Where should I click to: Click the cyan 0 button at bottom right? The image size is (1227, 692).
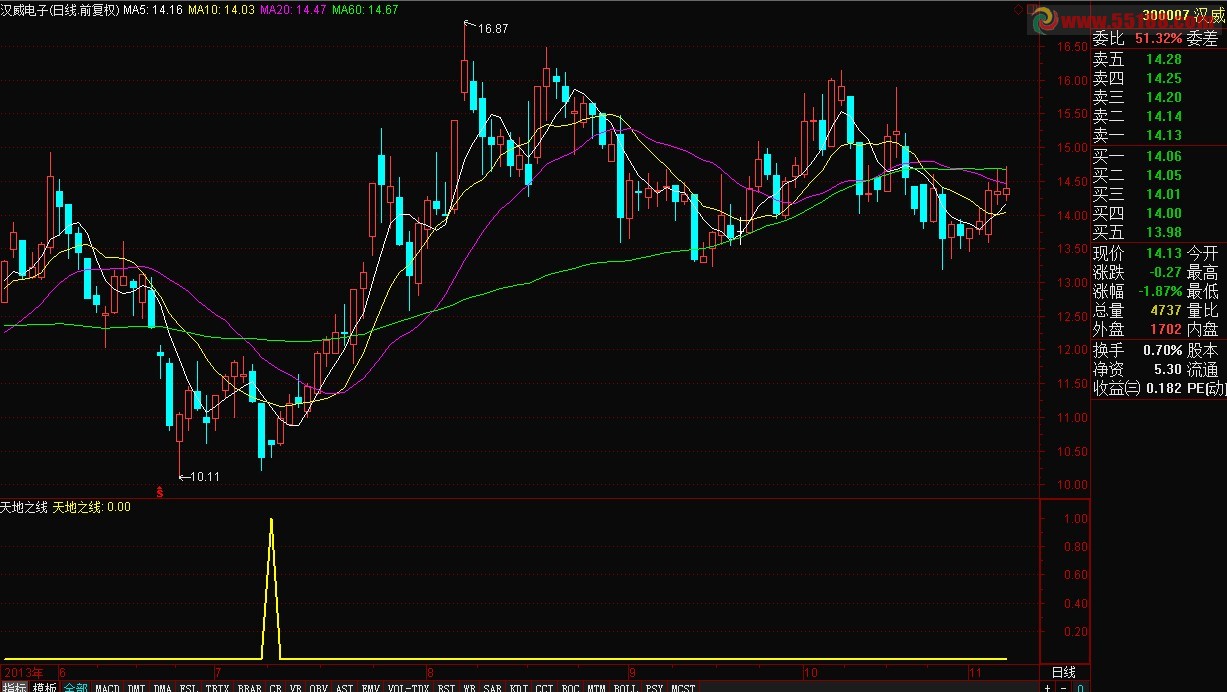coord(1080,687)
